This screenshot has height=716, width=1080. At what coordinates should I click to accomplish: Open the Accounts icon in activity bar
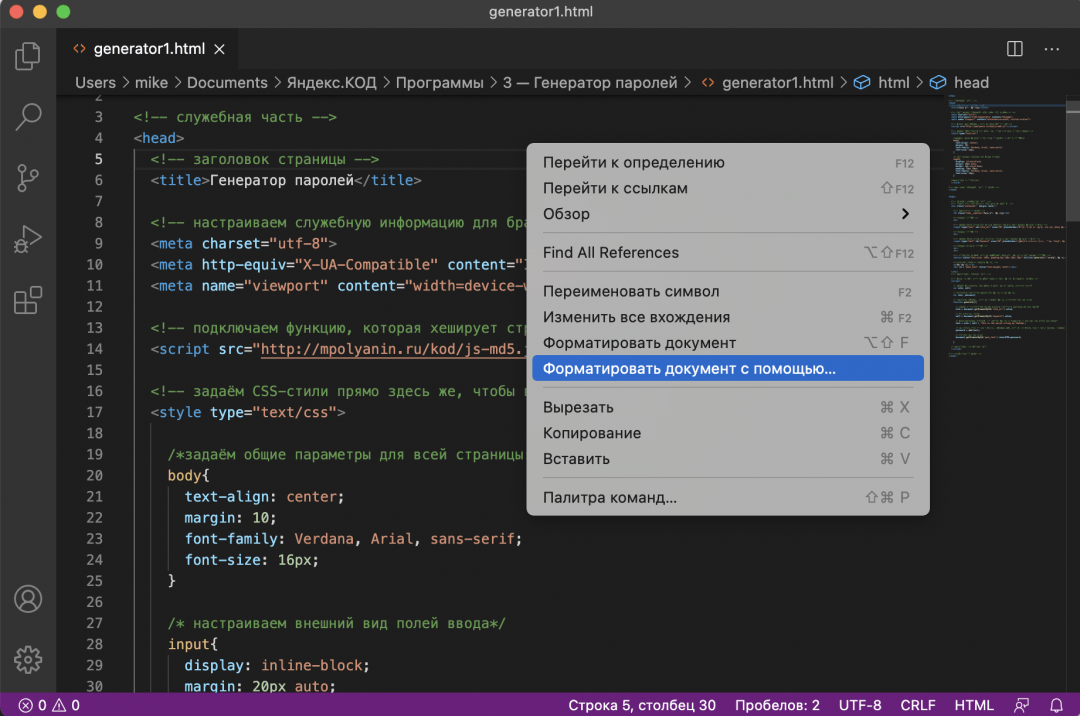[28, 598]
